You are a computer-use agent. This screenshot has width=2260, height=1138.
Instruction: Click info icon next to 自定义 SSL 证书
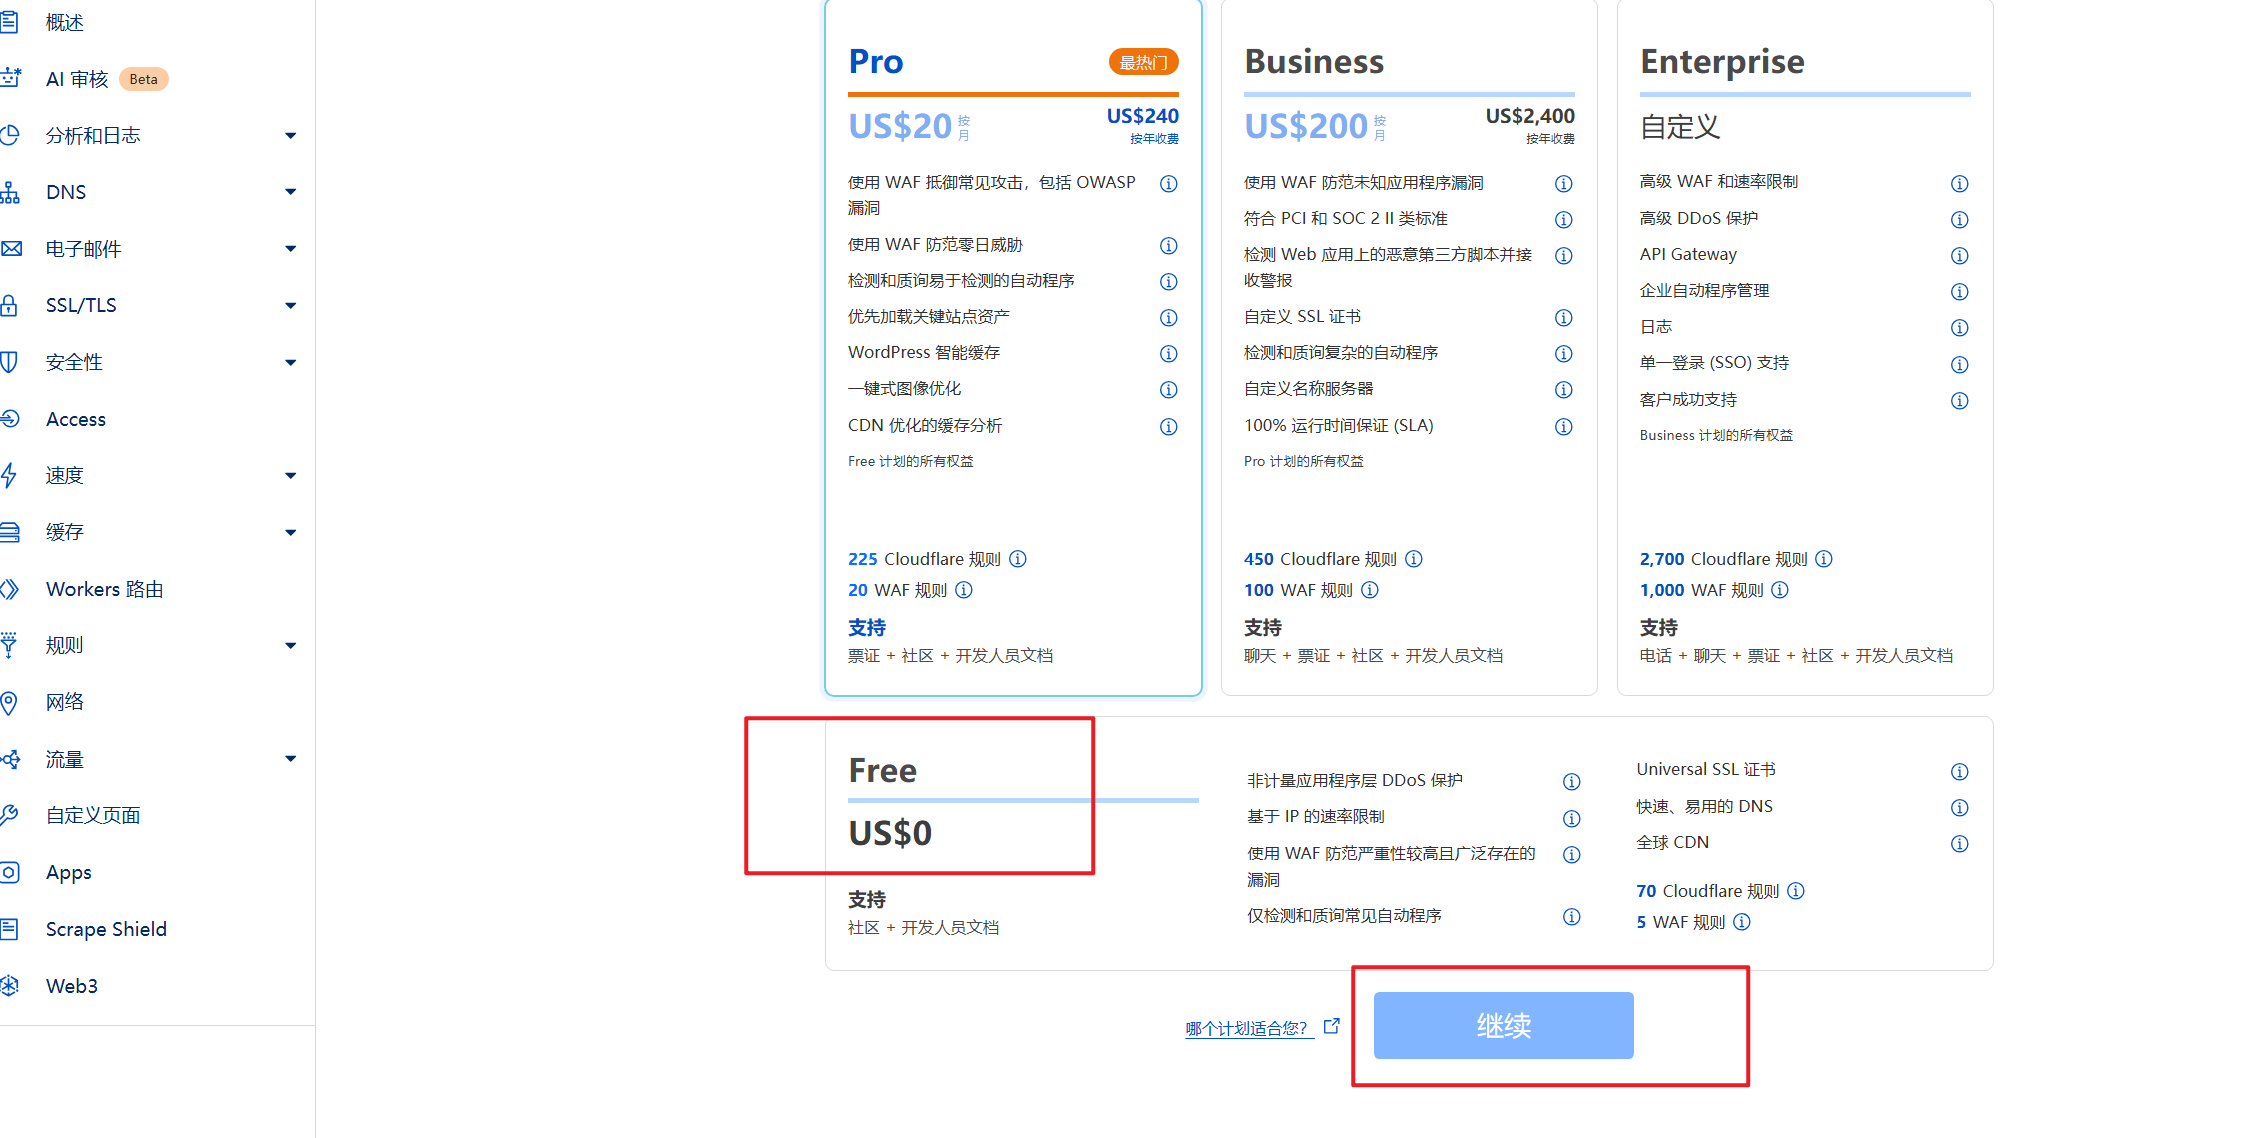click(1564, 318)
